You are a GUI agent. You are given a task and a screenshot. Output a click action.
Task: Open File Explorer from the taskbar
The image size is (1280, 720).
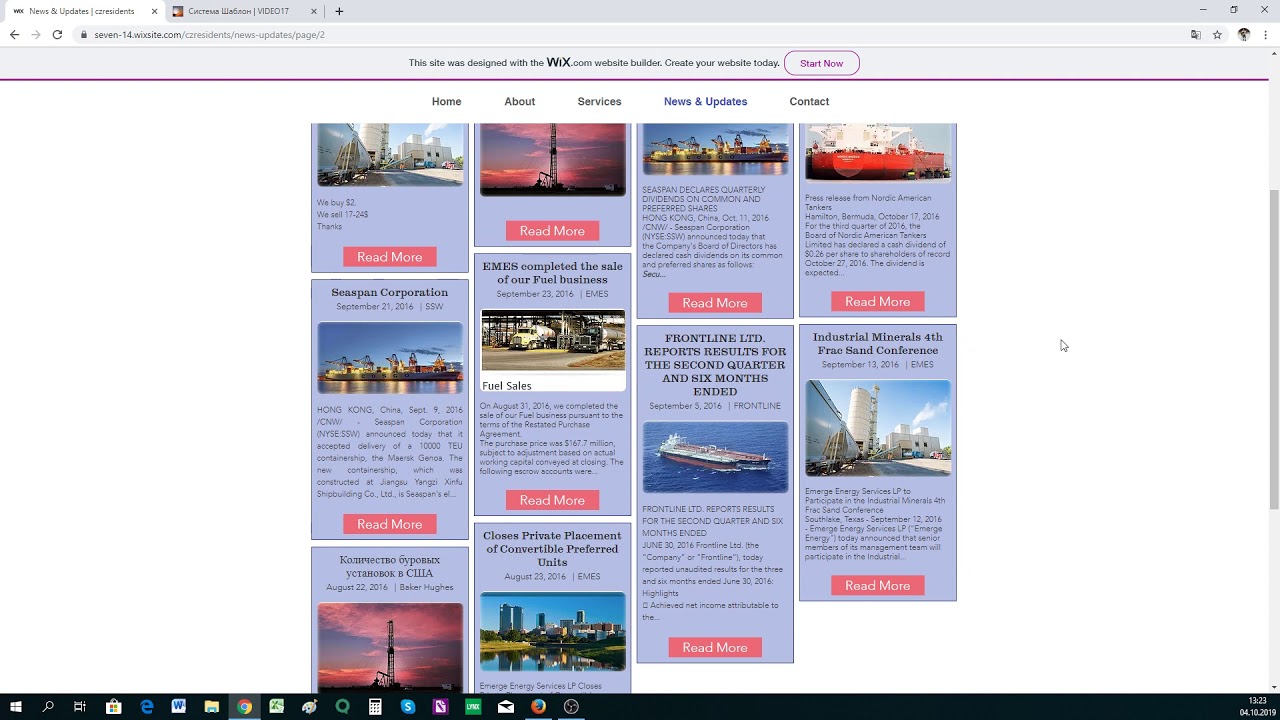pos(212,707)
